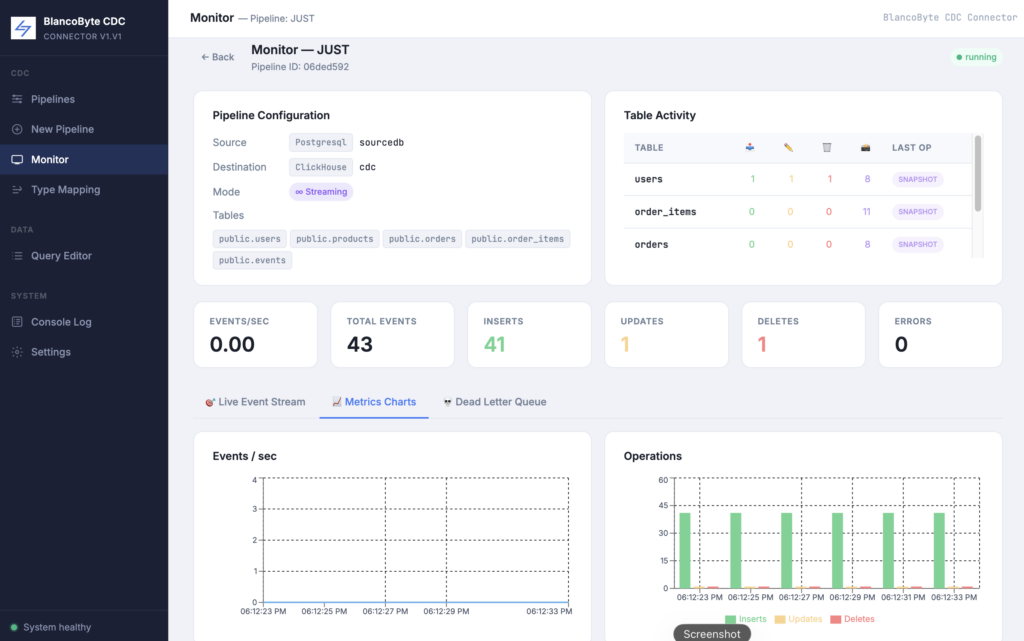
Task: Select the Metrics Charts tab
Action: tap(374, 402)
